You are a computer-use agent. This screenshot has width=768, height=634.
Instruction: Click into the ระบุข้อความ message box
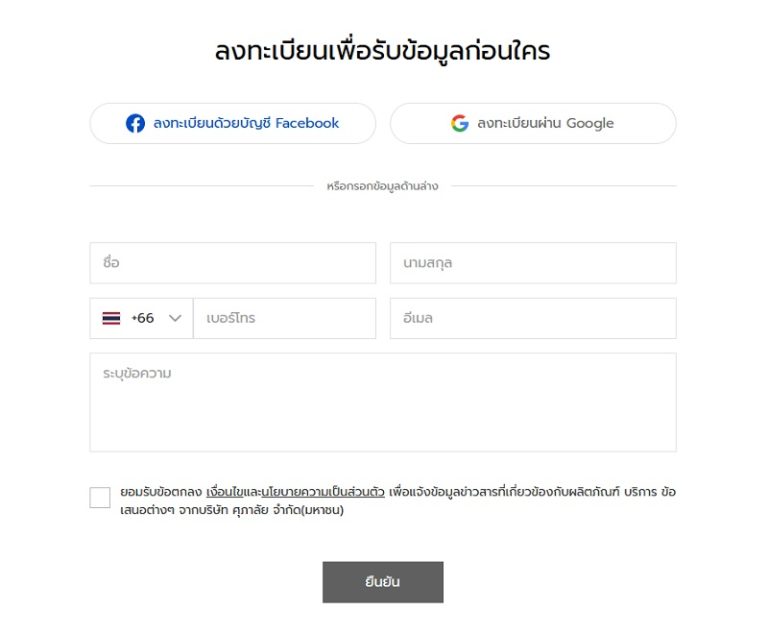383,402
